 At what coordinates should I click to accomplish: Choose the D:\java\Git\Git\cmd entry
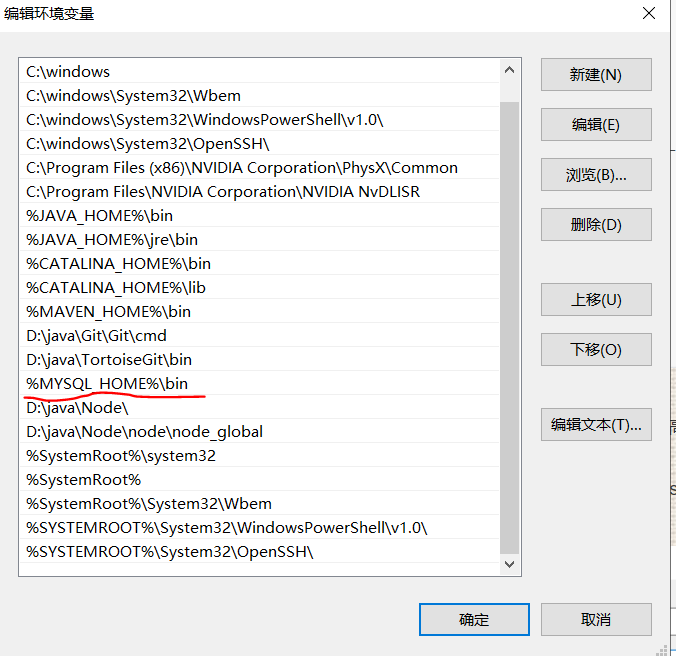[96, 336]
